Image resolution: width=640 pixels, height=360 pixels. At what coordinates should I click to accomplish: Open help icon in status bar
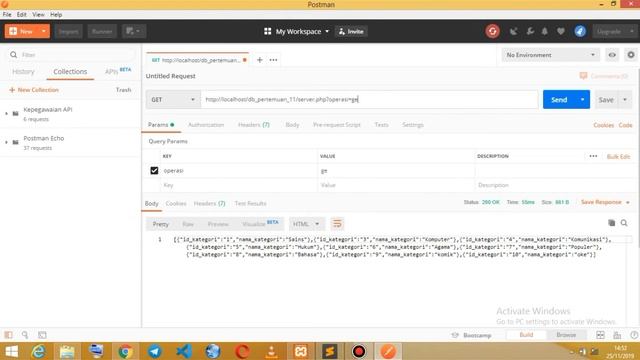633,335
